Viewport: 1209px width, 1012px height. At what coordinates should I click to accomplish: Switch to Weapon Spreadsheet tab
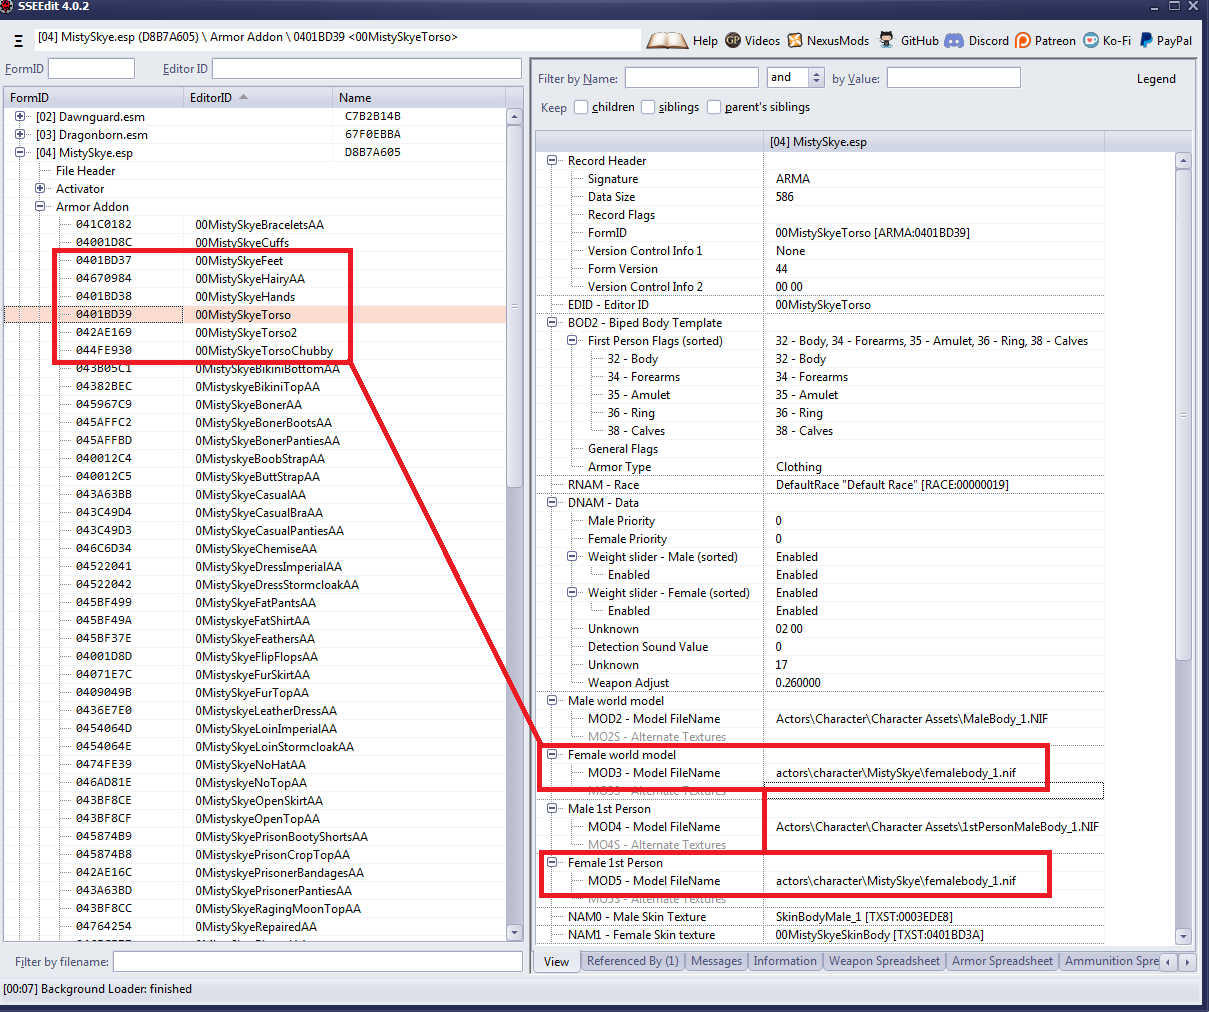pos(884,961)
